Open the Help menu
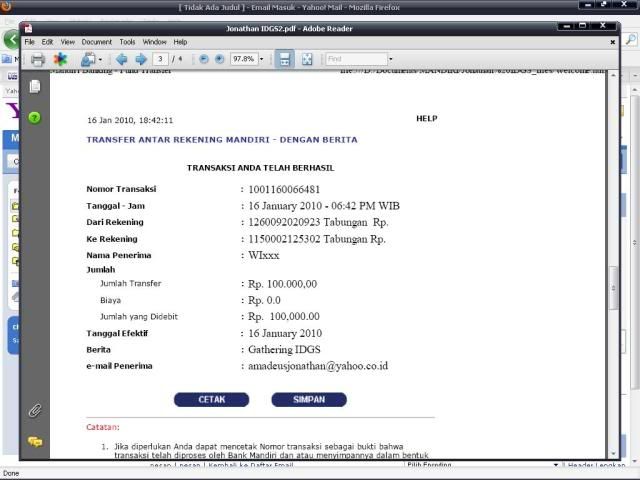Image resolution: width=640 pixels, height=480 pixels. (180, 42)
